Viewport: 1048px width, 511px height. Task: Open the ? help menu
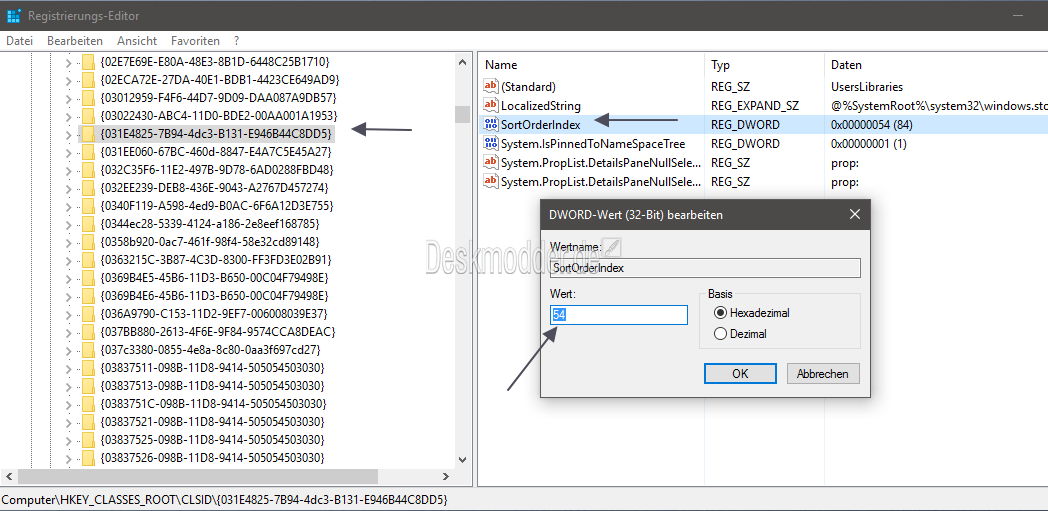click(x=237, y=41)
